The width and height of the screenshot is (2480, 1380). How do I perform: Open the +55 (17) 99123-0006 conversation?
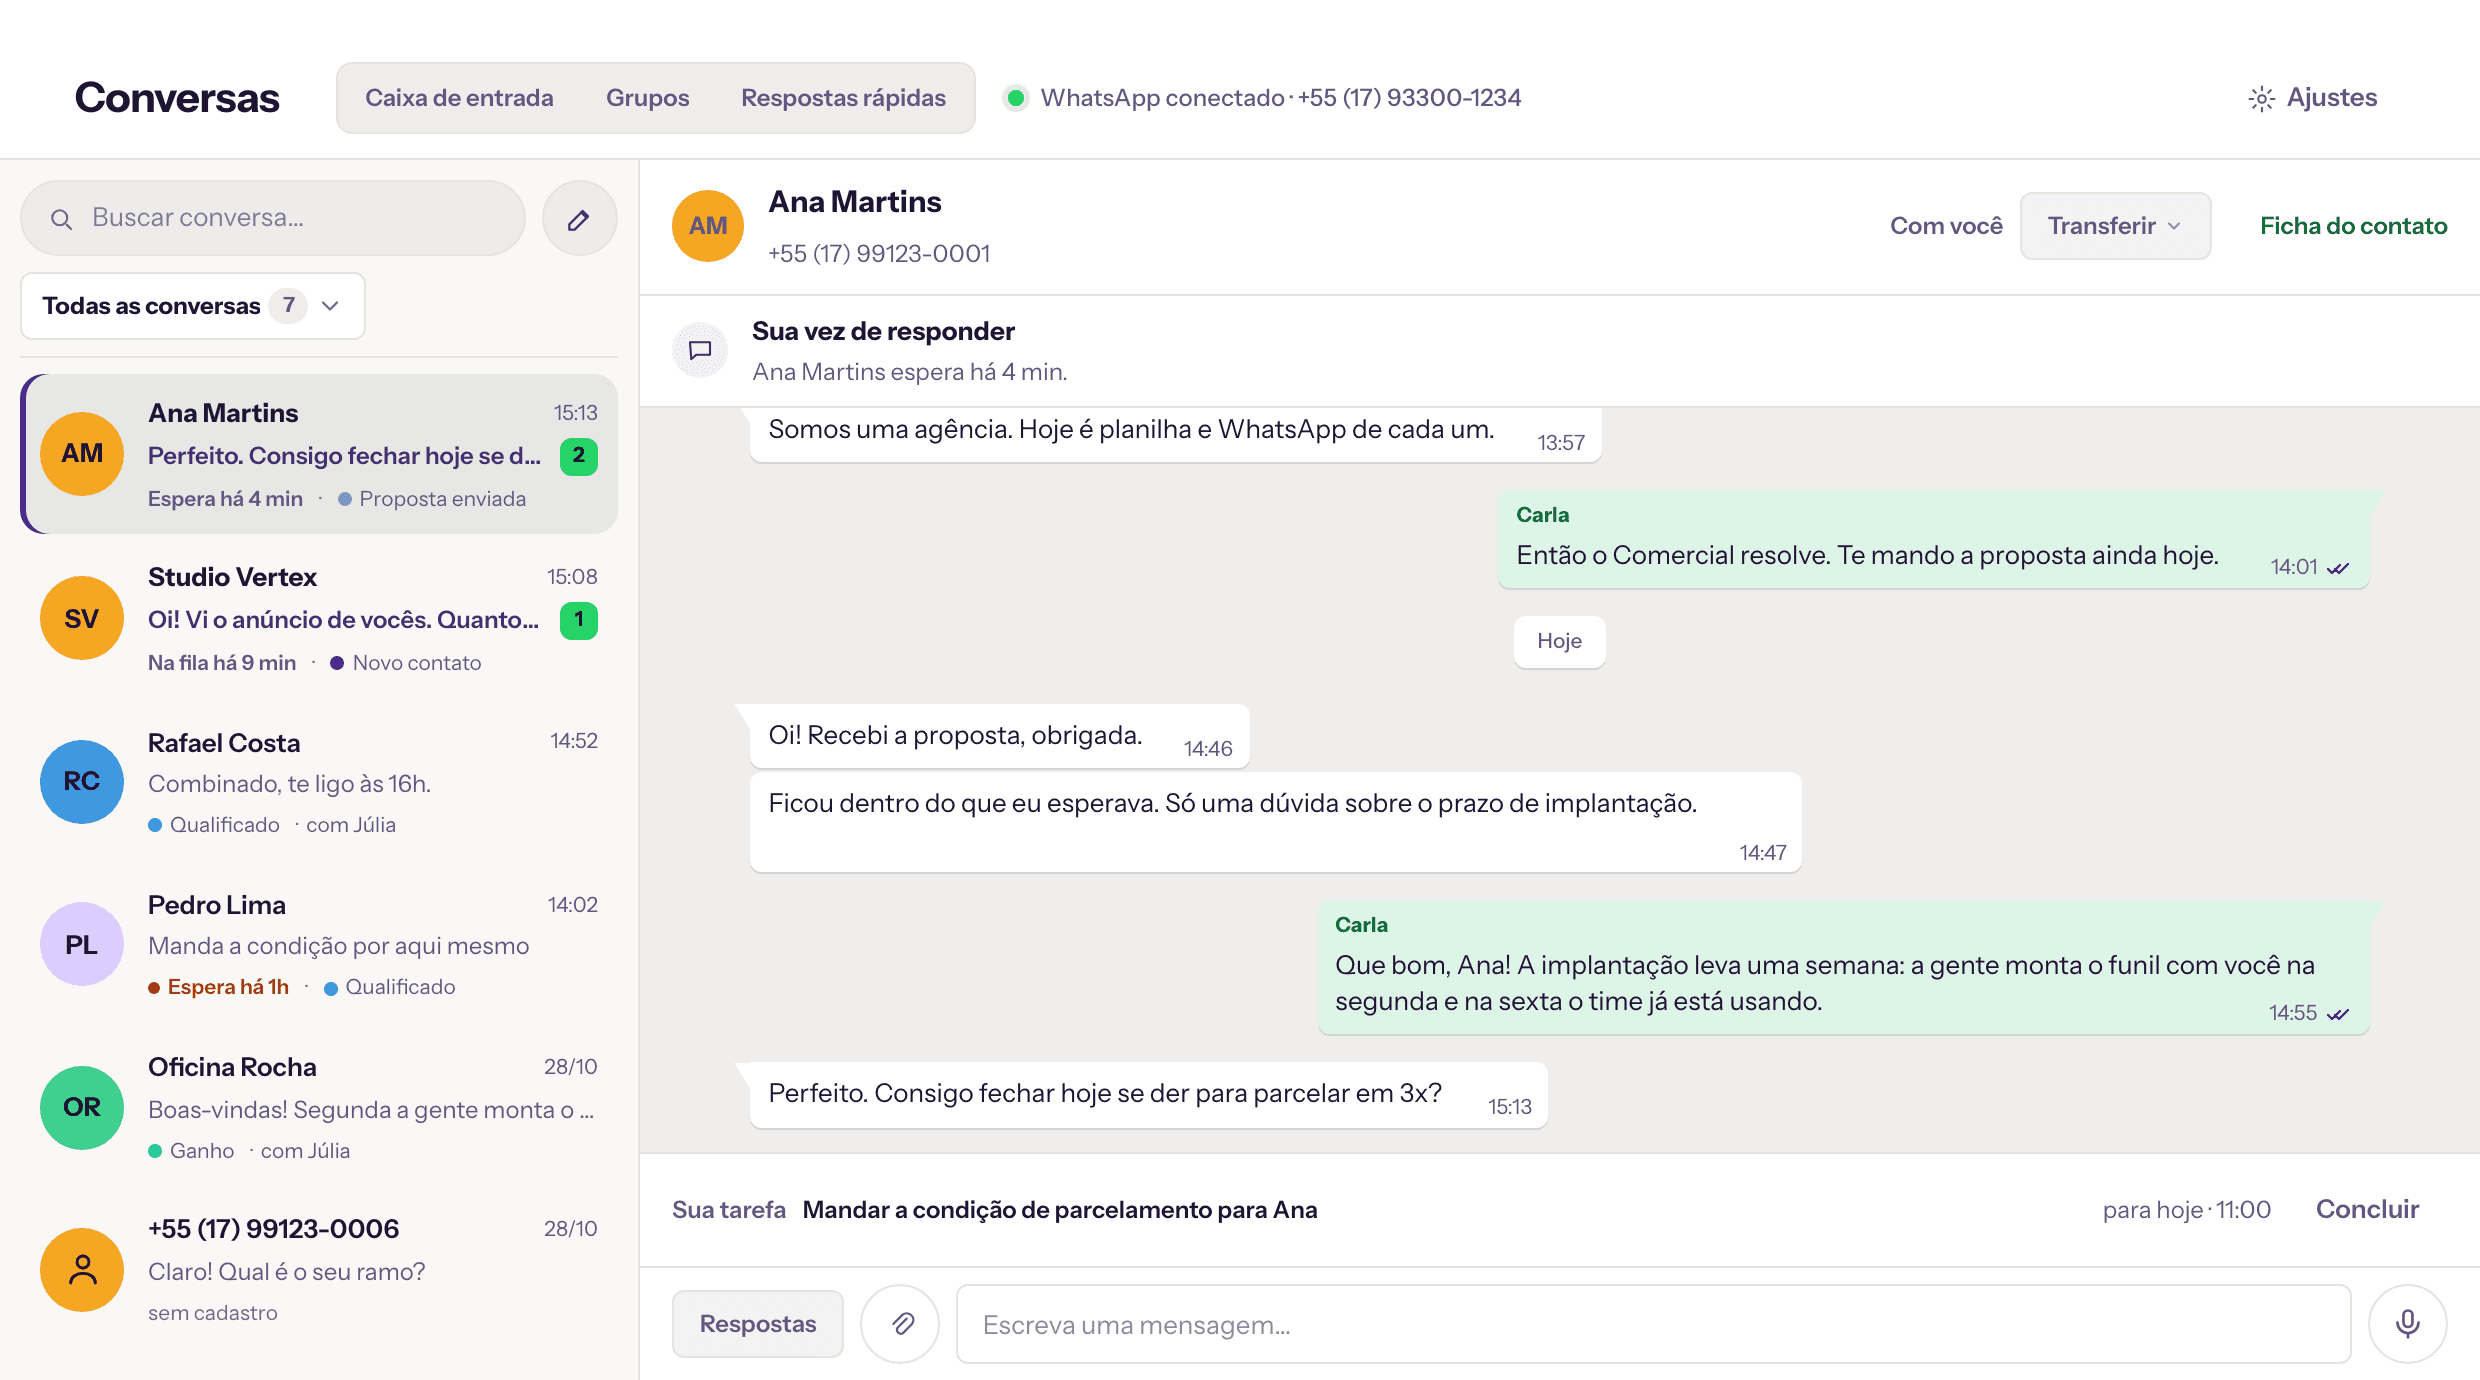tap(320, 1270)
